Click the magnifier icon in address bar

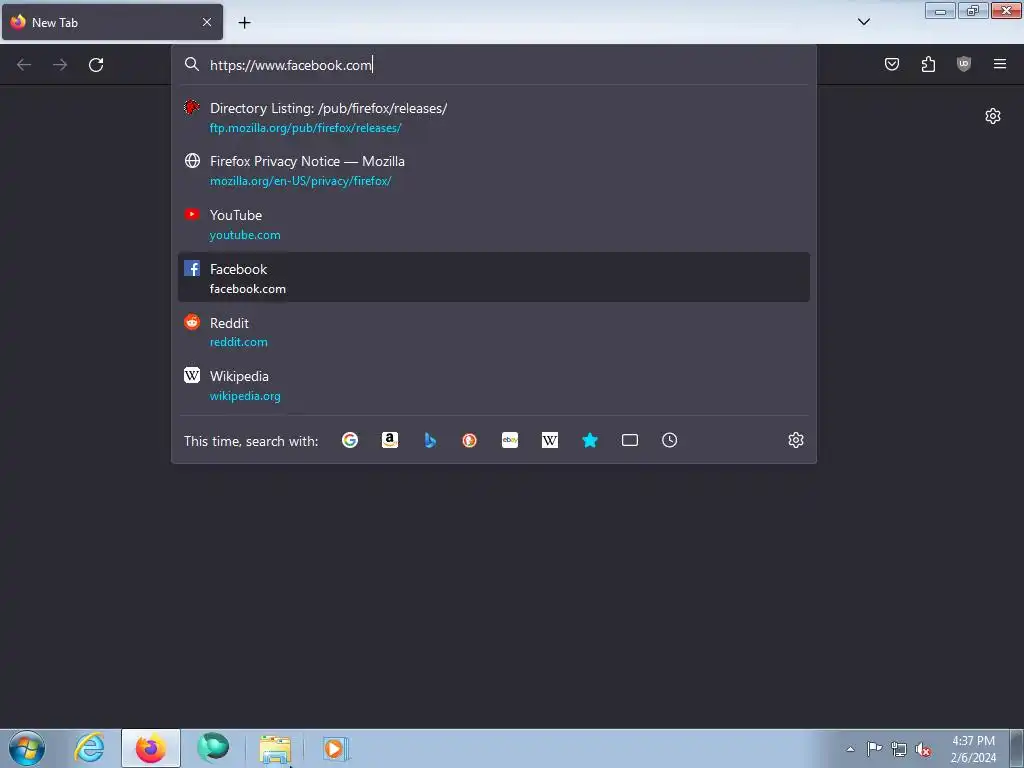tap(191, 64)
